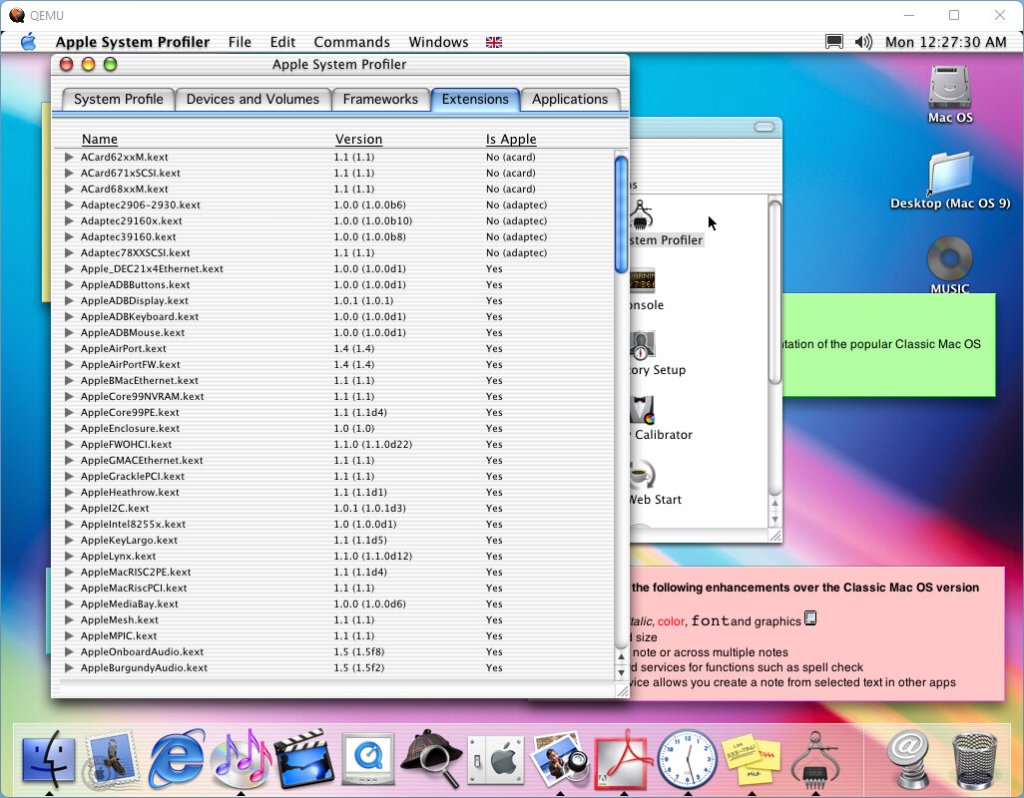Viewport: 1024px width, 798px height.
Task: Click the volume icon in menu bar
Action: (864, 42)
